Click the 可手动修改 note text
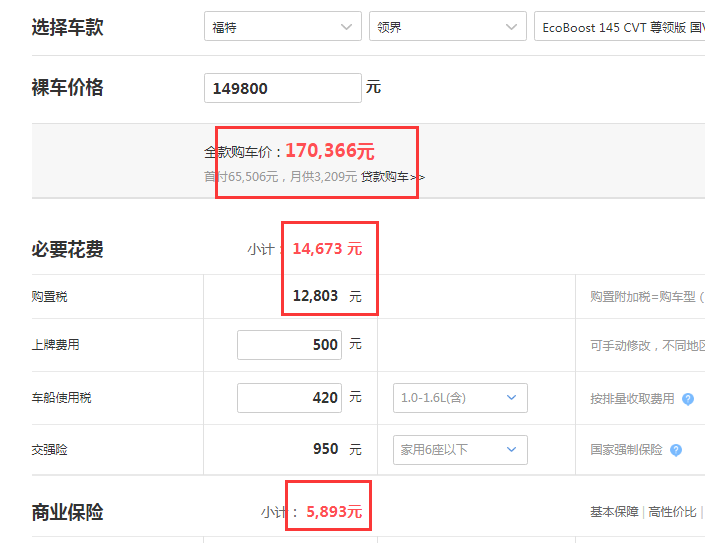This screenshot has width=705, height=543. (647, 345)
